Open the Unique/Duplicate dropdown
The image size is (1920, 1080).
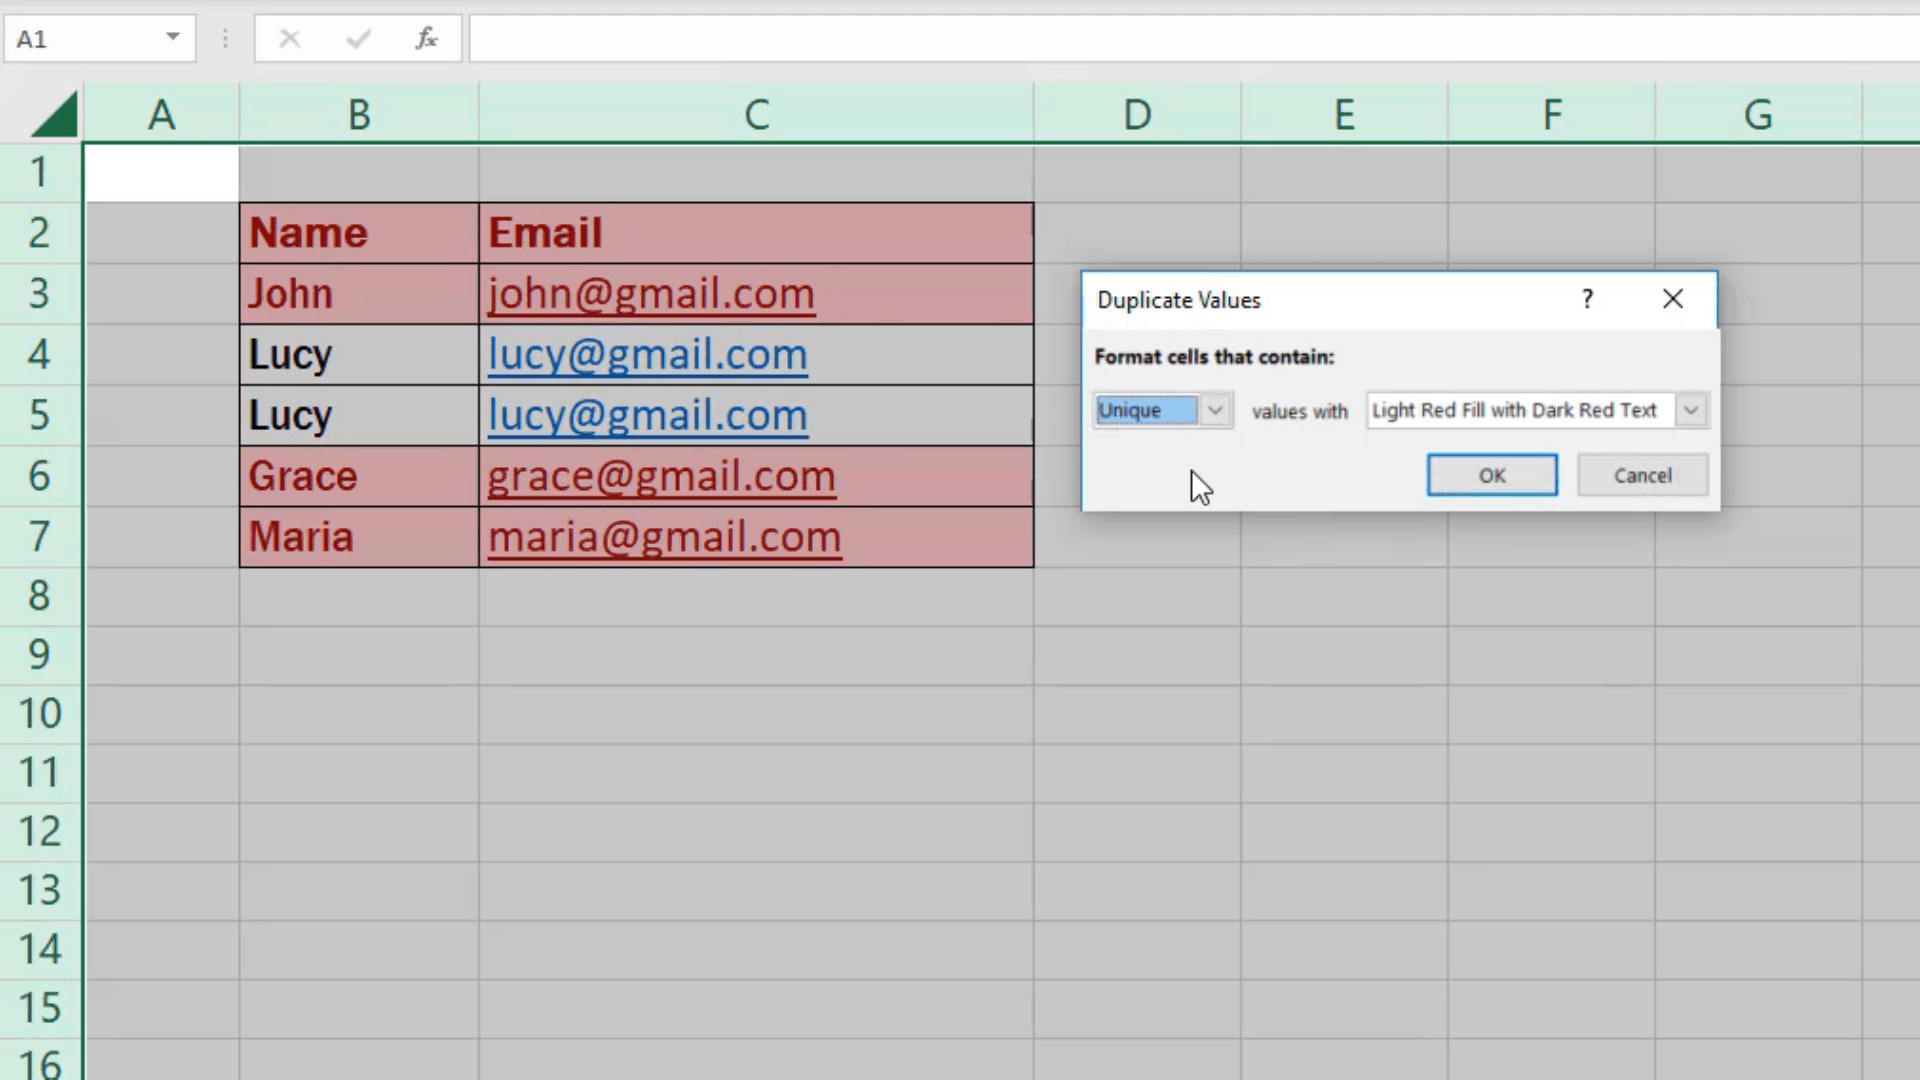[x=1214, y=410]
